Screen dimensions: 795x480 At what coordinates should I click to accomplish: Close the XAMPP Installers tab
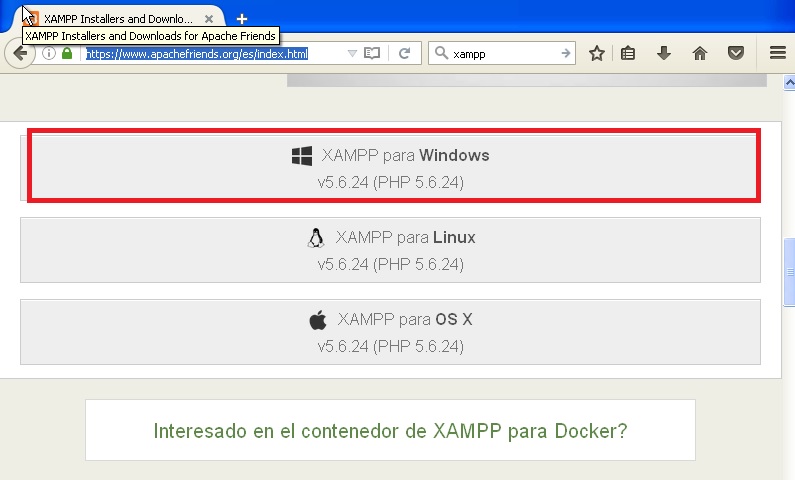(209, 19)
